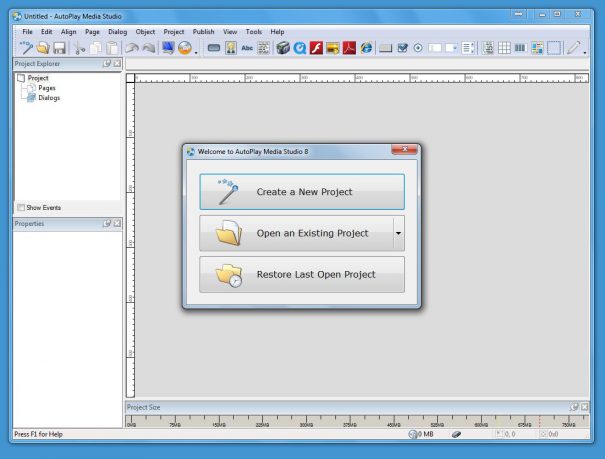Viewport: 605px width, 459px height.
Task: Open the Object menu
Action: pyautogui.click(x=145, y=32)
